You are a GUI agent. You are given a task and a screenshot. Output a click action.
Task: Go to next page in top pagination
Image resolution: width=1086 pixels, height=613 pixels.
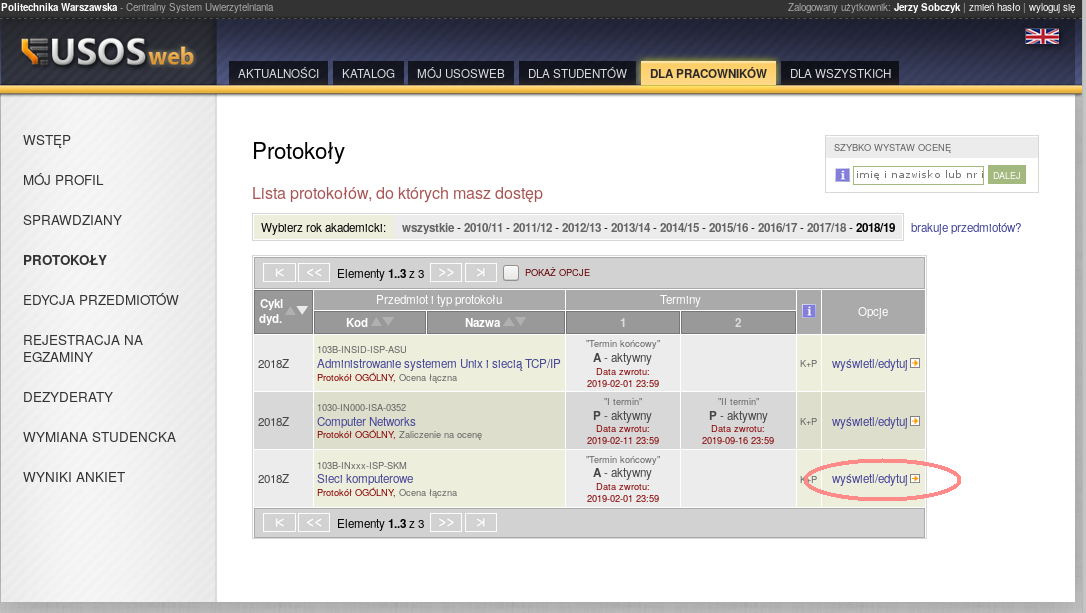tap(447, 273)
